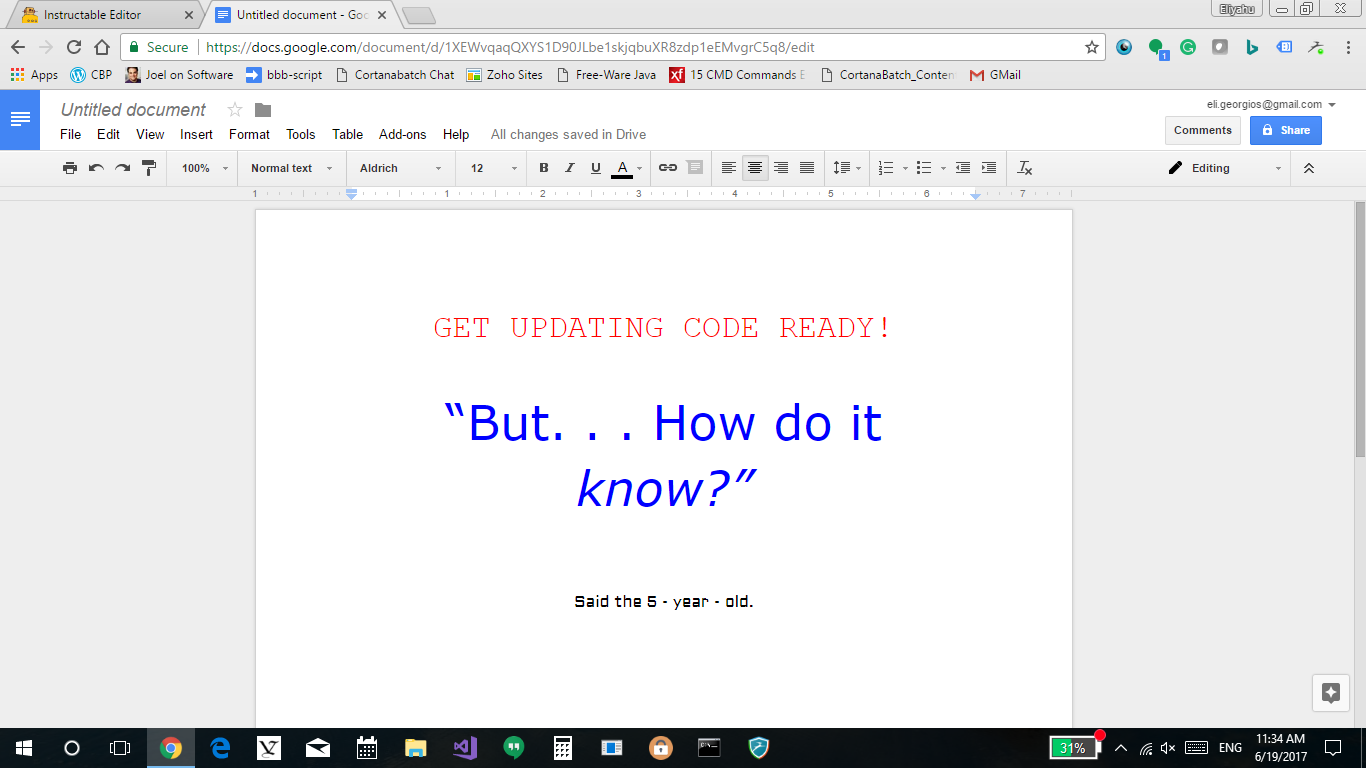Viewport: 1366px width, 768px height.
Task: Open the text color picker
Action: coord(627,168)
